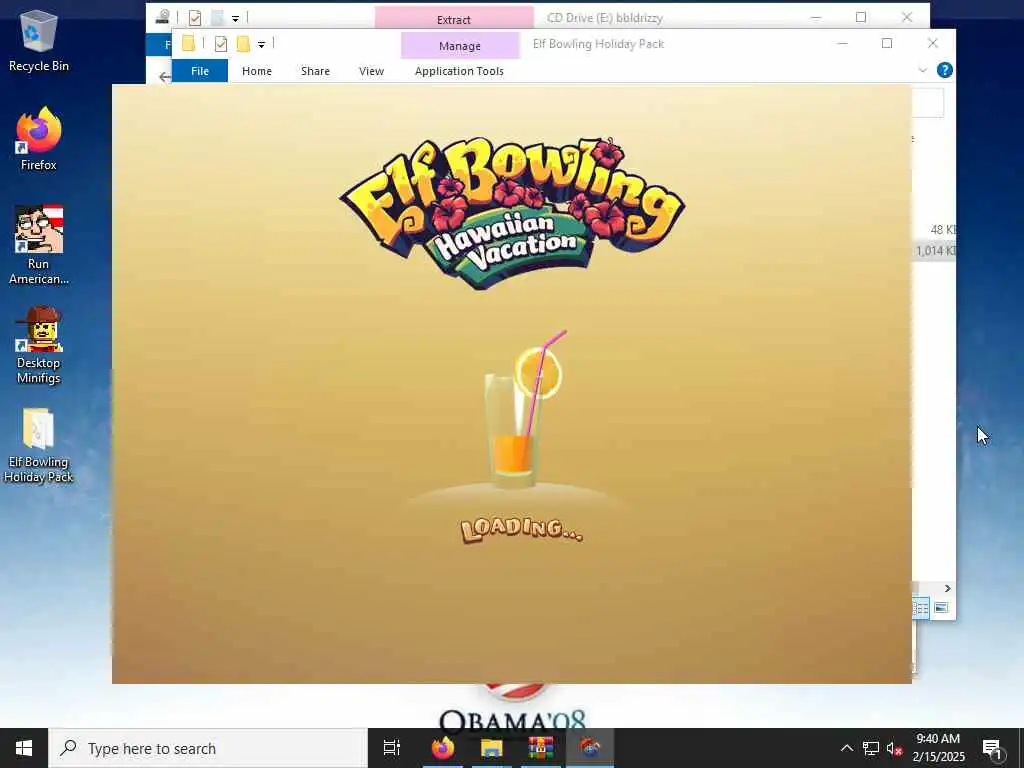This screenshot has height=768, width=1024.
Task: Maximize the Elf Bowling Holiday Pack window
Action: pos(887,44)
